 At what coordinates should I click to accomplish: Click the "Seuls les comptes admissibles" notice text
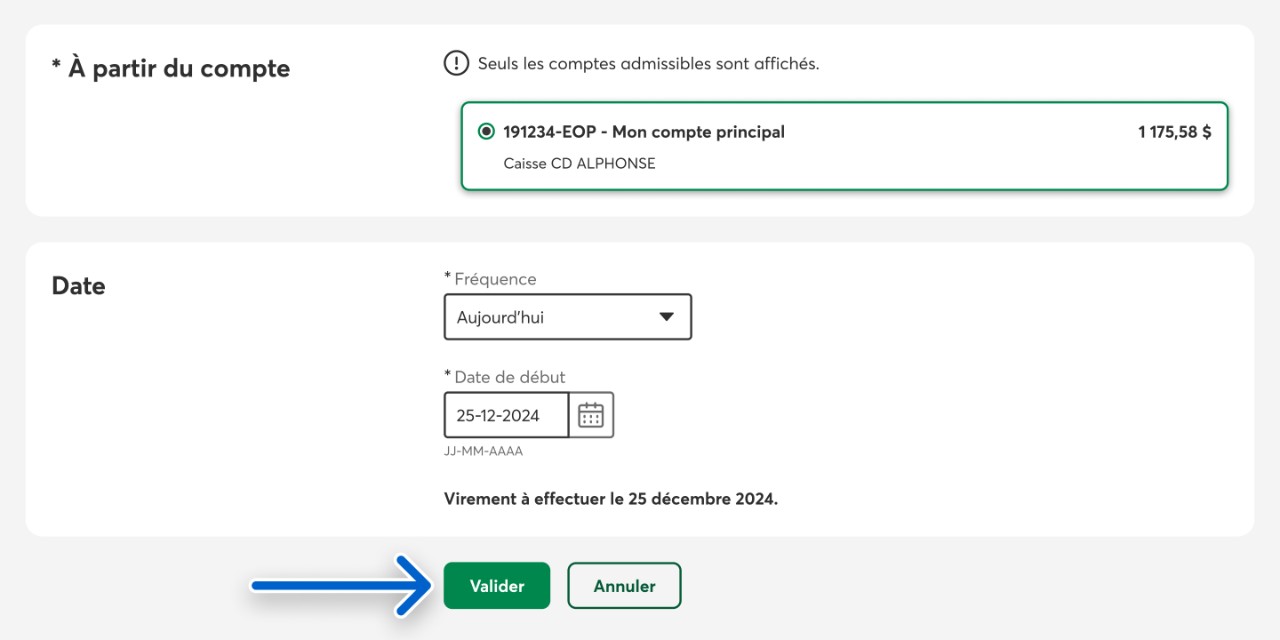tap(648, 64)
